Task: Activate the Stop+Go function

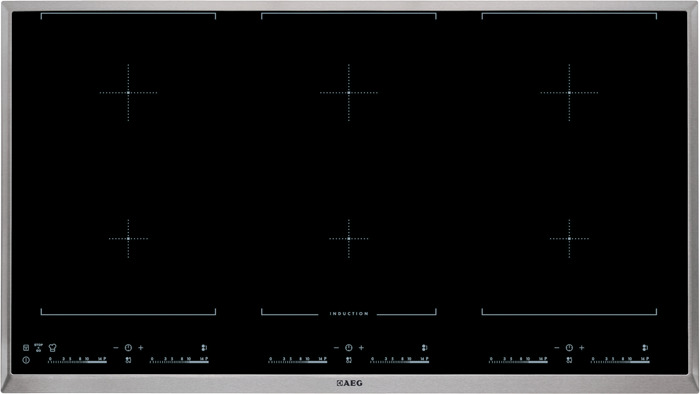Action: click(38, 347)
